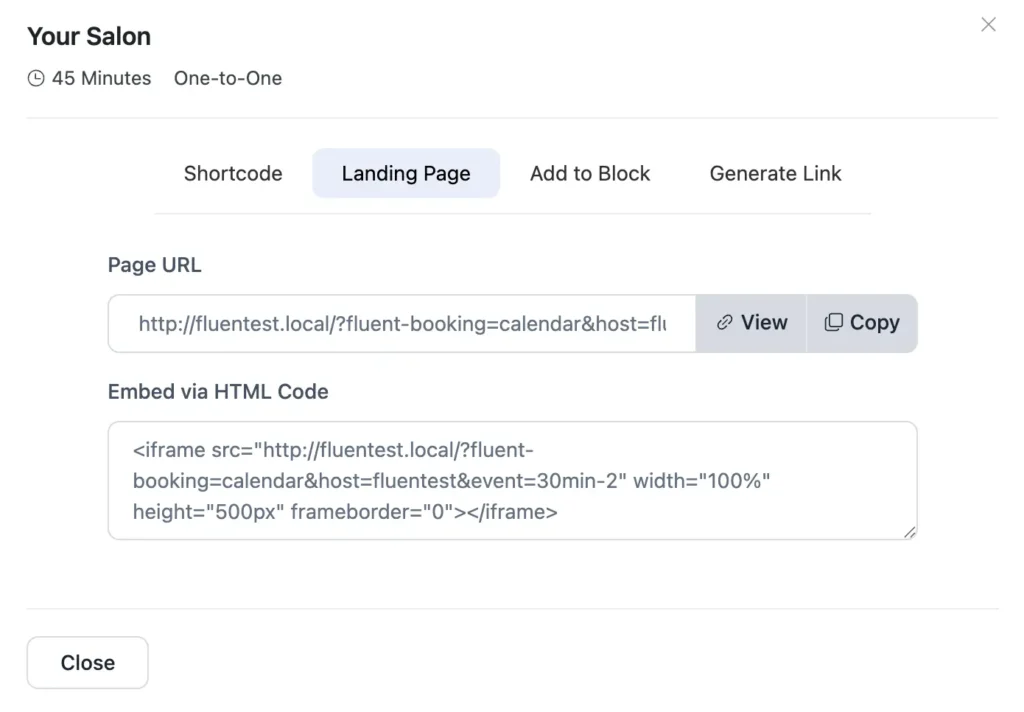
Task: Click inside the Page URL field
Action: 400,322
